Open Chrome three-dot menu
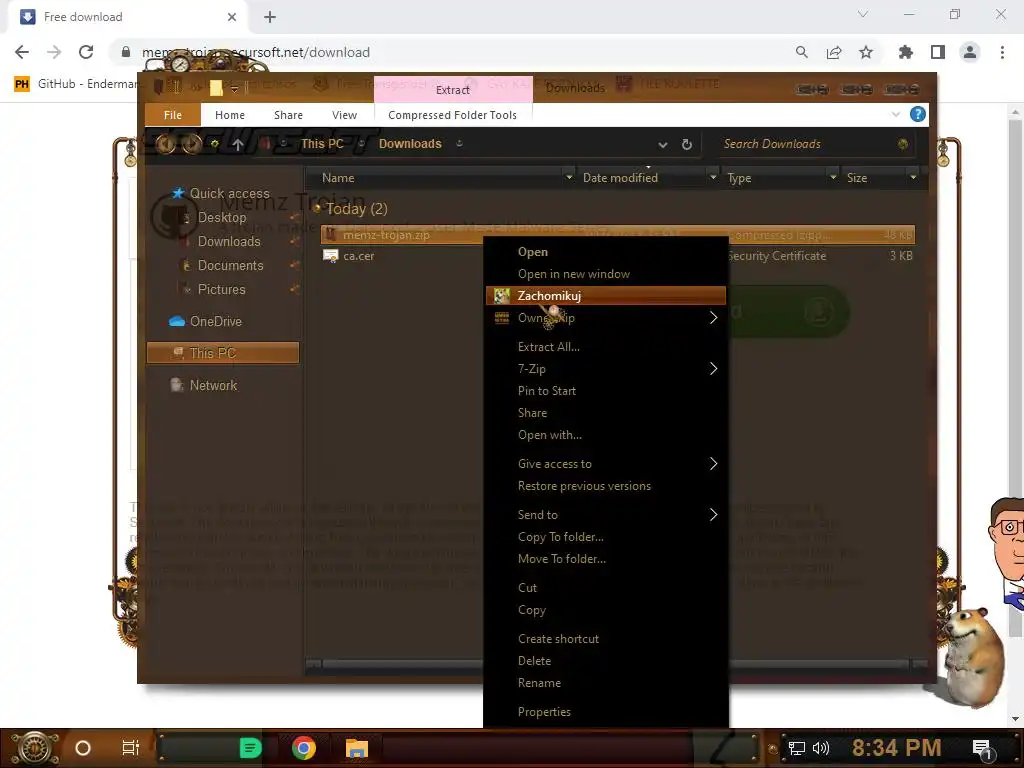 1002,52
